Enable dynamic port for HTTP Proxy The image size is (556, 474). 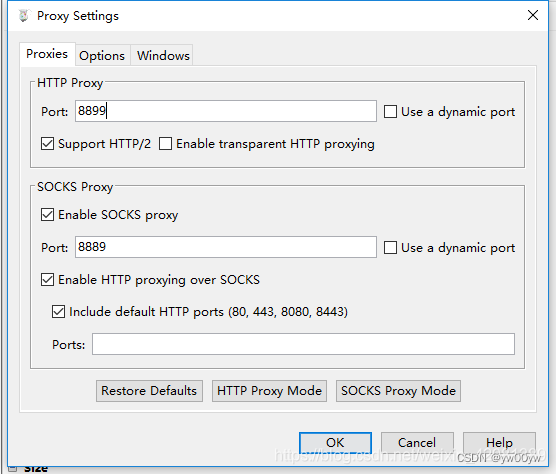[390, 112]
